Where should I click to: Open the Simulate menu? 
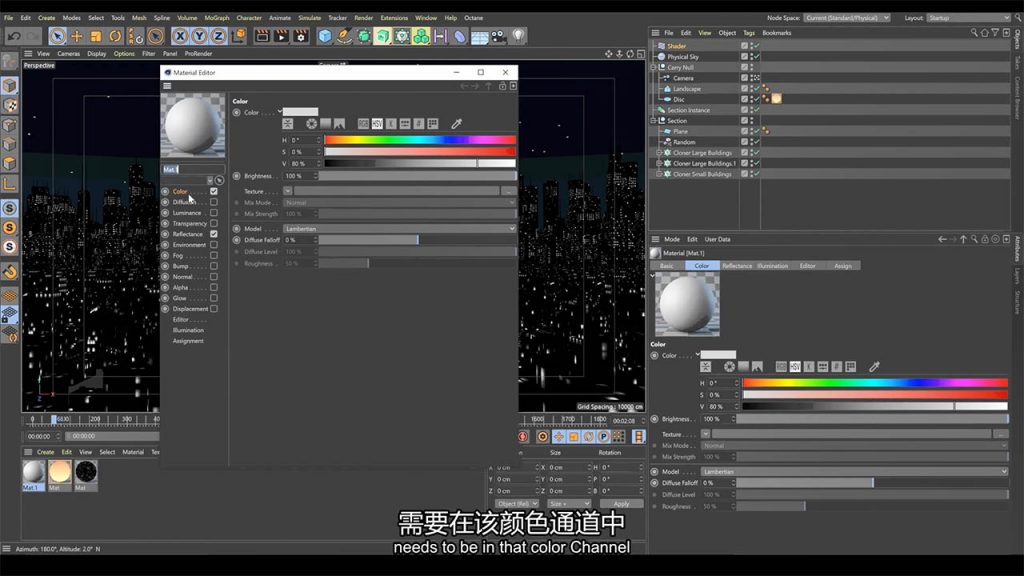(x=310, y=18)
